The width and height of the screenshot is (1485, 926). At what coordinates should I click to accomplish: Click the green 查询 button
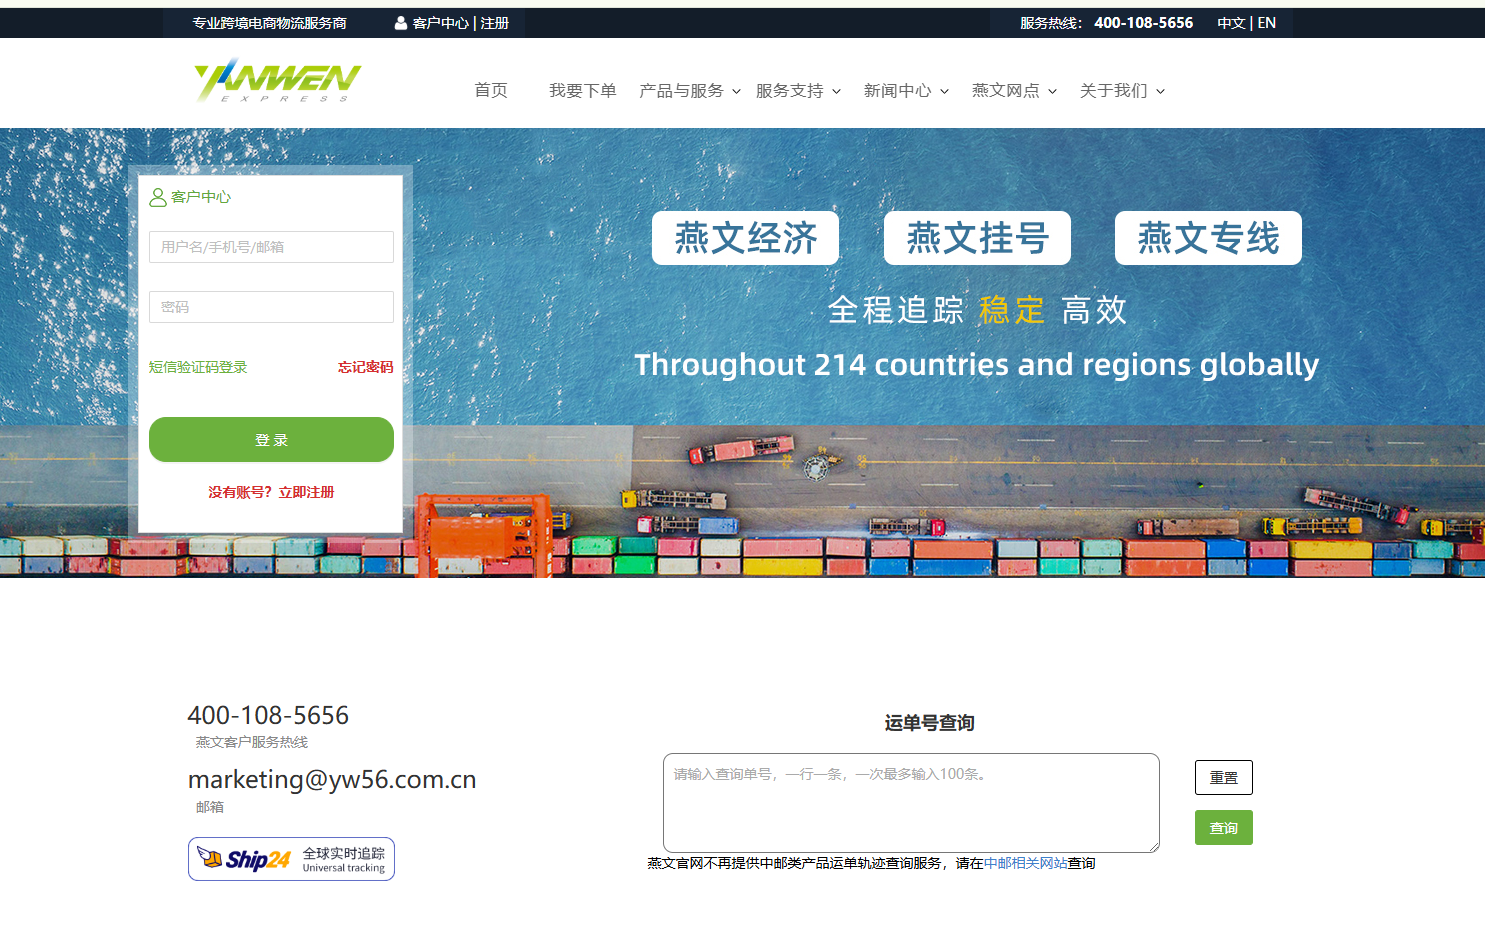(1224, 828)
